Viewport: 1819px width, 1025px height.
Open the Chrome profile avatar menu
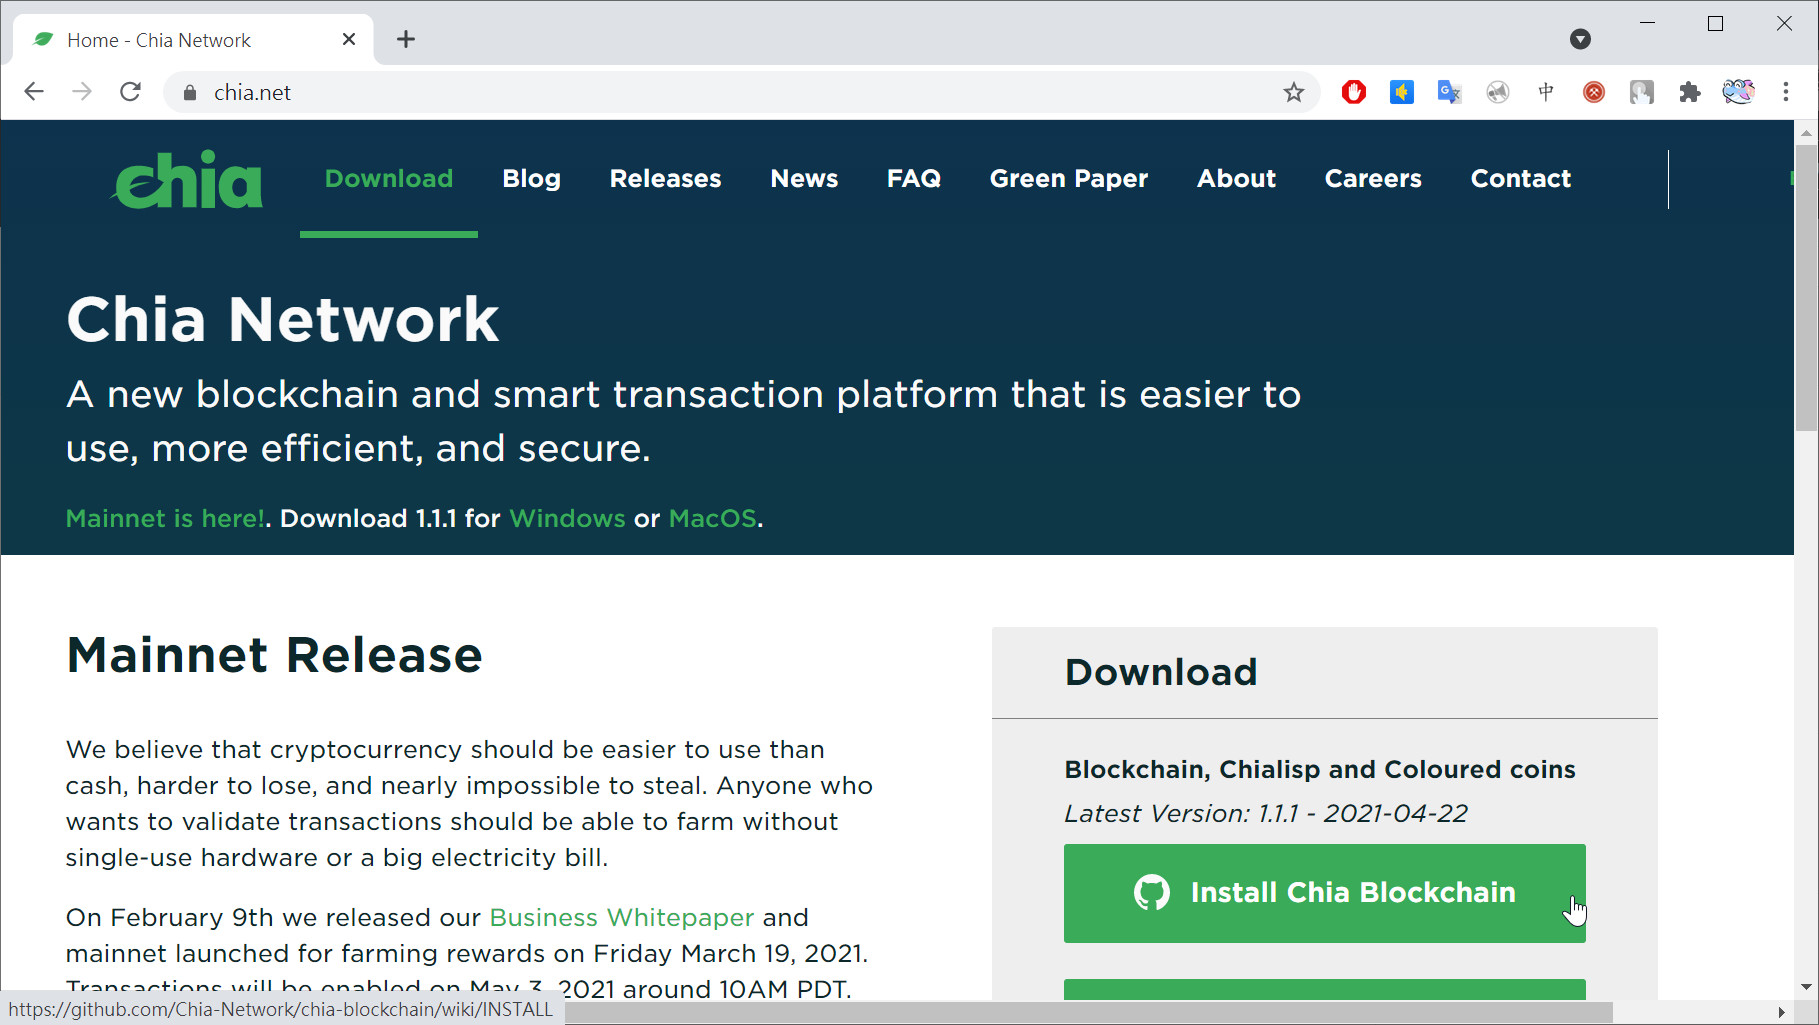click(1737, 92)
